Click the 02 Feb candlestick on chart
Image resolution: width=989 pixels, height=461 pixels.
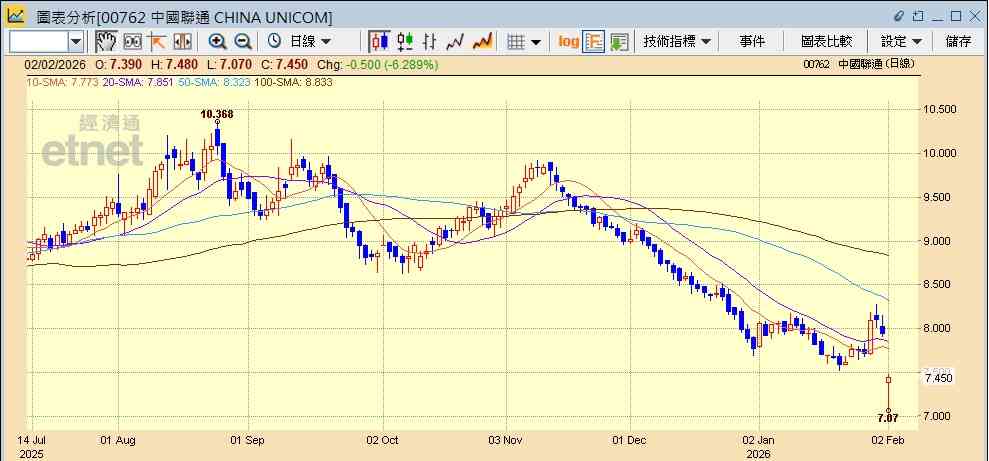(888, 394)
